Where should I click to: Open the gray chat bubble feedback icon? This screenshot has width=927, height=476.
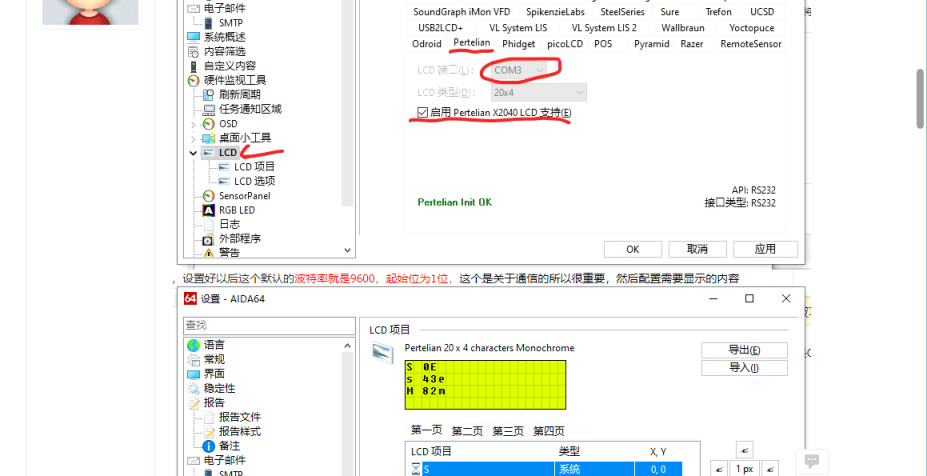(x=812, y=461)
